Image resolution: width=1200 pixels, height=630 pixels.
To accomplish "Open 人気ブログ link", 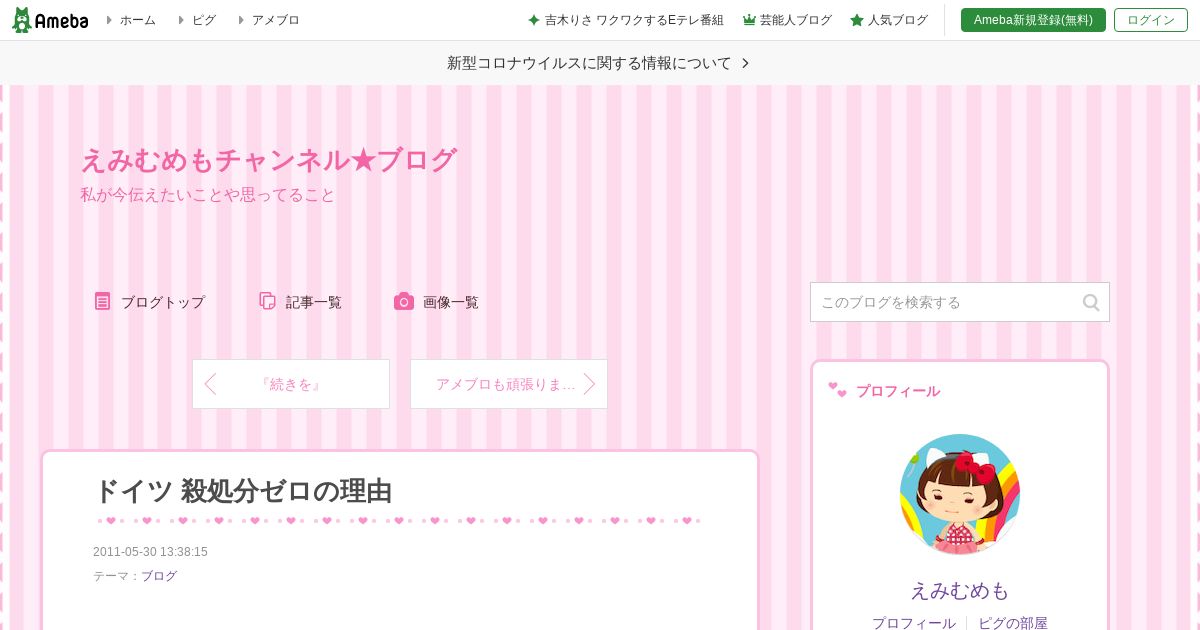I will click(x=898, y=20).
